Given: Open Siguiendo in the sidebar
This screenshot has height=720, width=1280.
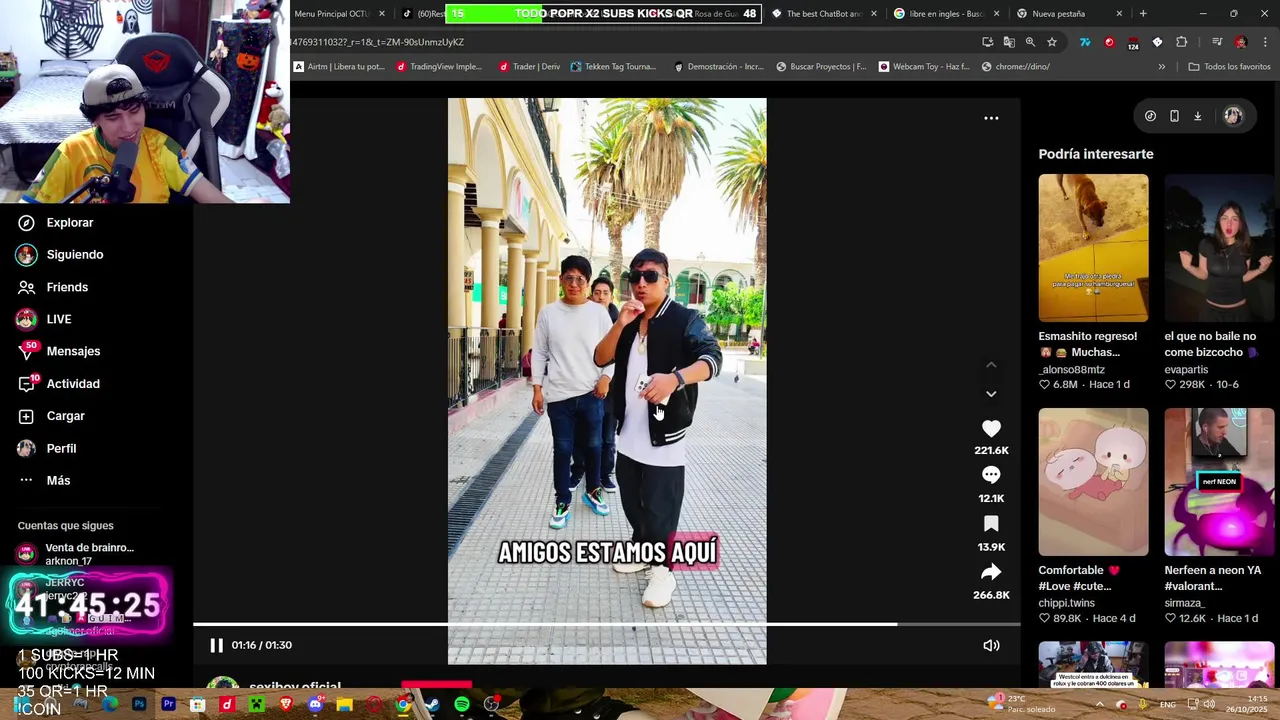Looking at the screenshot, I should point(60,254).
